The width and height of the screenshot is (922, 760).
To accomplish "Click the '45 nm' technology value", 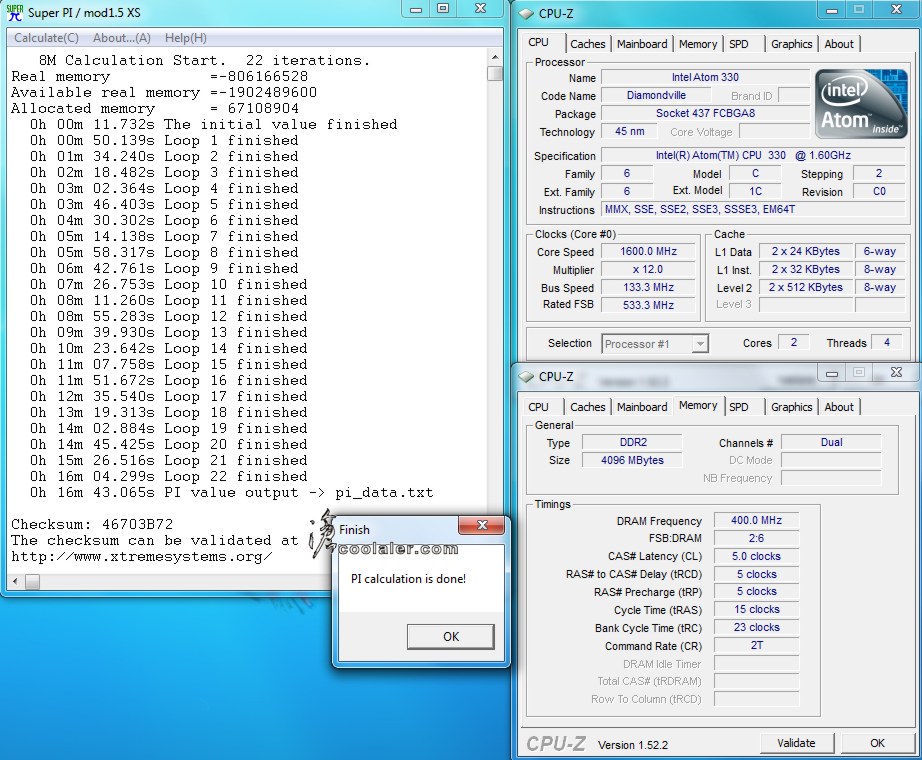I will pos(629,131).
